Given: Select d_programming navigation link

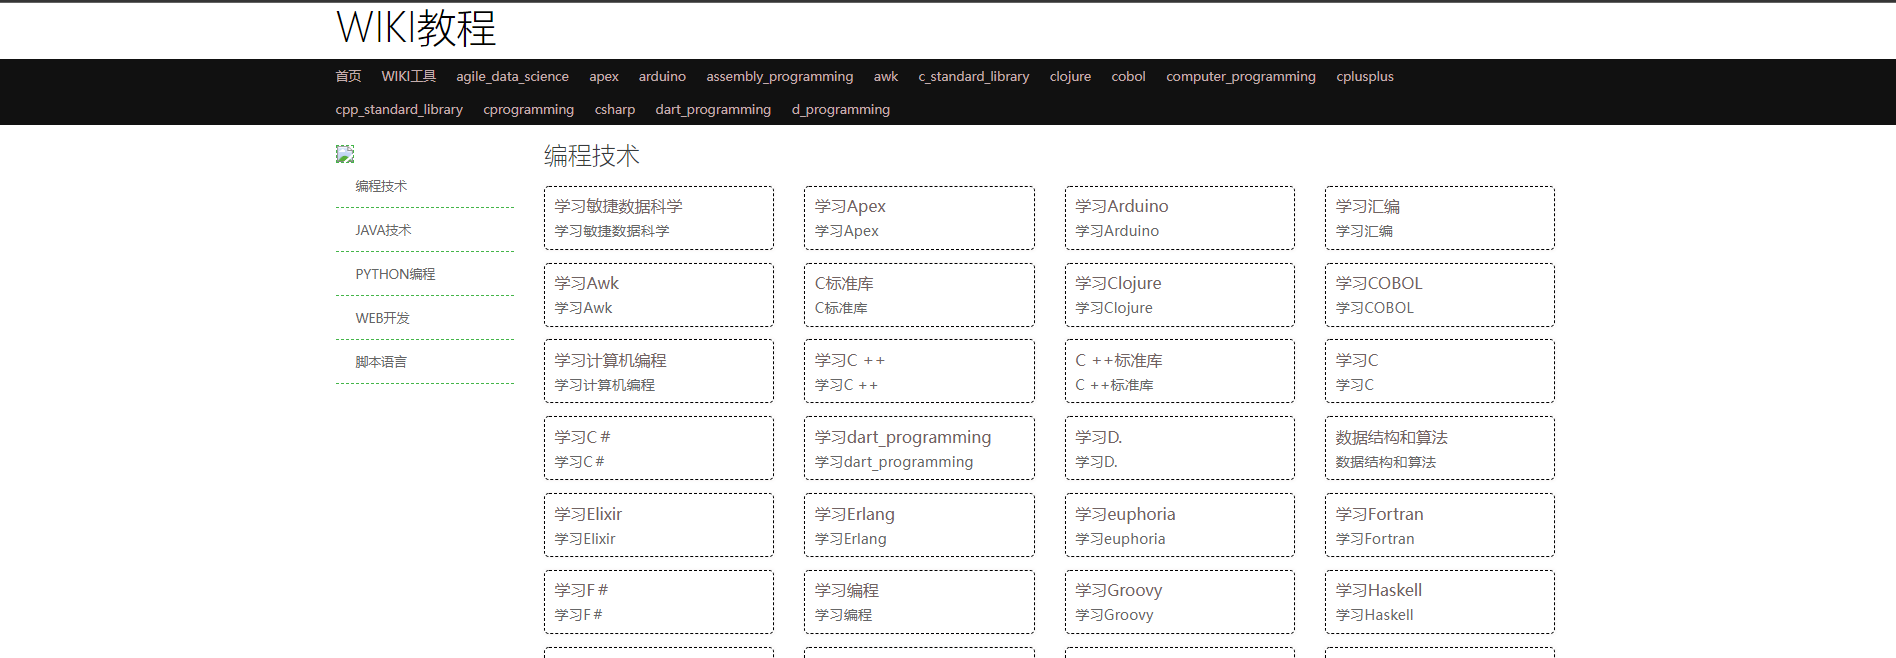Looking at the screenshot, I should (841, 109).
